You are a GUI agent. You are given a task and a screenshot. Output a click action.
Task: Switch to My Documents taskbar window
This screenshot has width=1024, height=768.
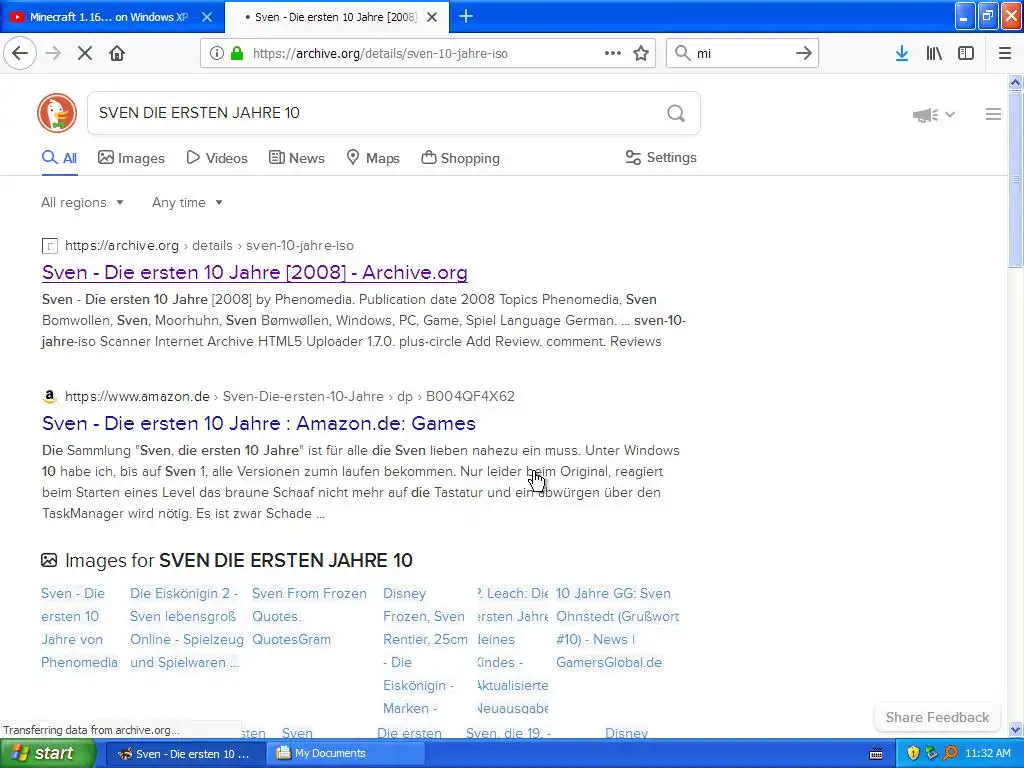[x=346, y=754]
